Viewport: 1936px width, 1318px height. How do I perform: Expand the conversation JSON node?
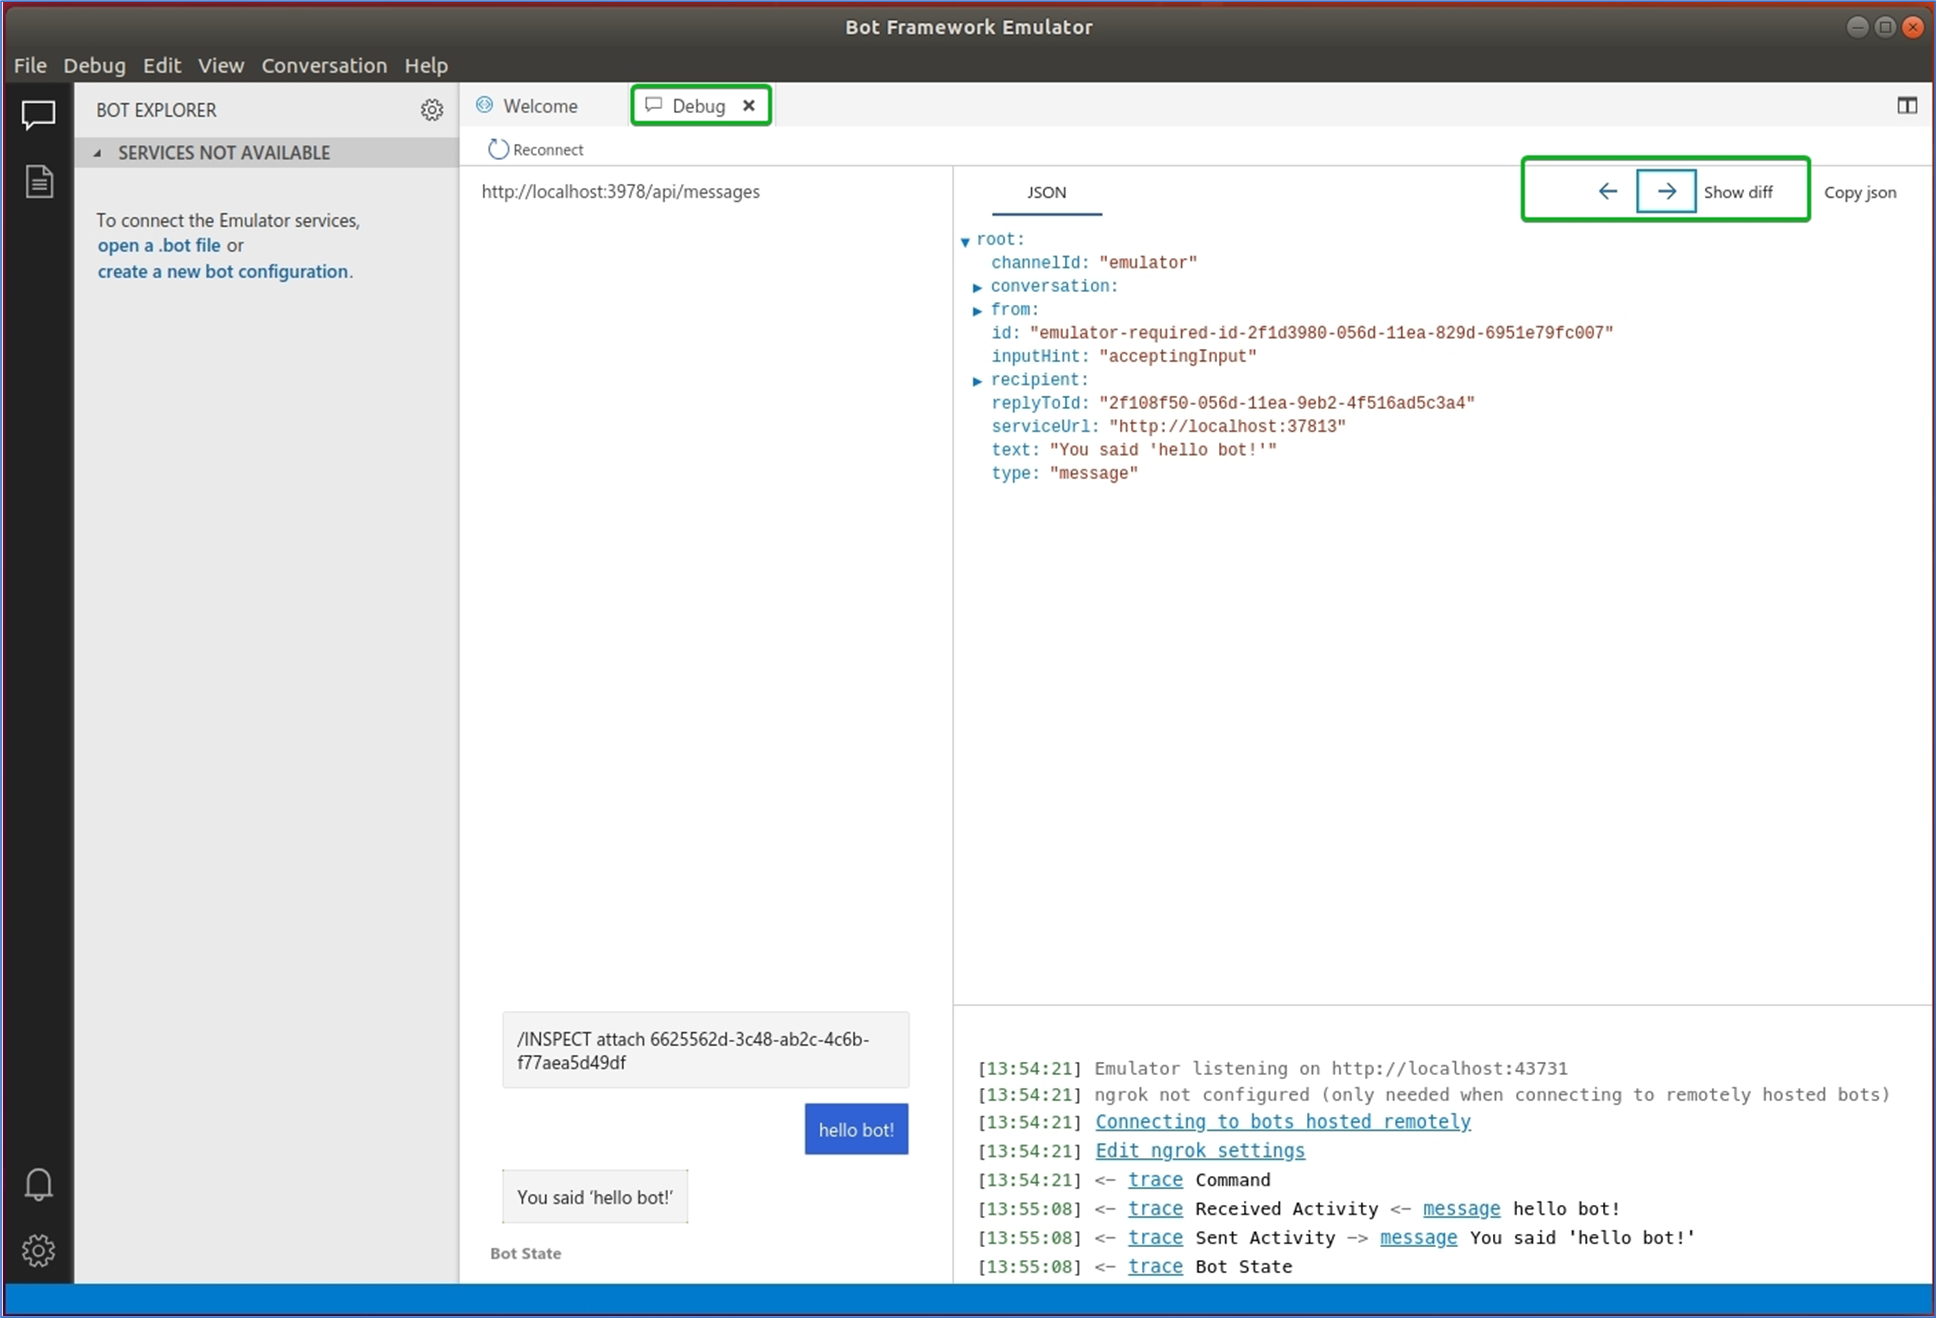coord(977,287)
